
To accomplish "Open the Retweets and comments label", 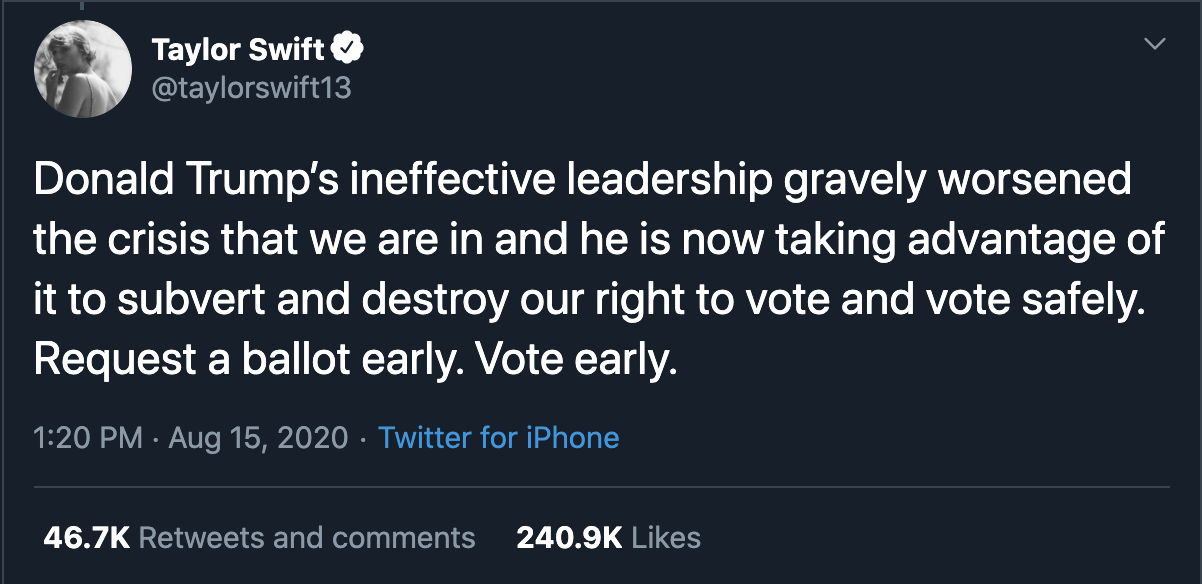I will pos(307,537).
